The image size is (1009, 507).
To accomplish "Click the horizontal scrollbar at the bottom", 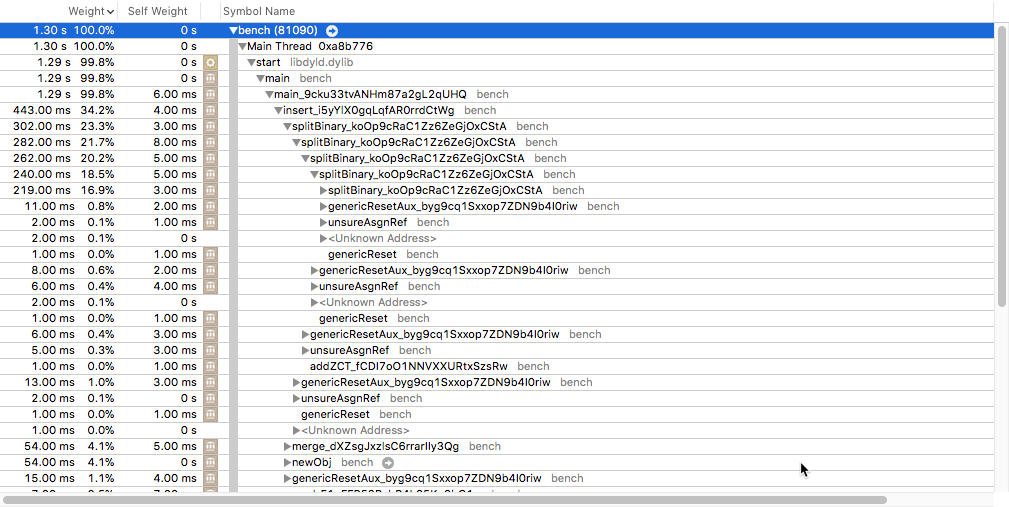I will pos(445,500).
